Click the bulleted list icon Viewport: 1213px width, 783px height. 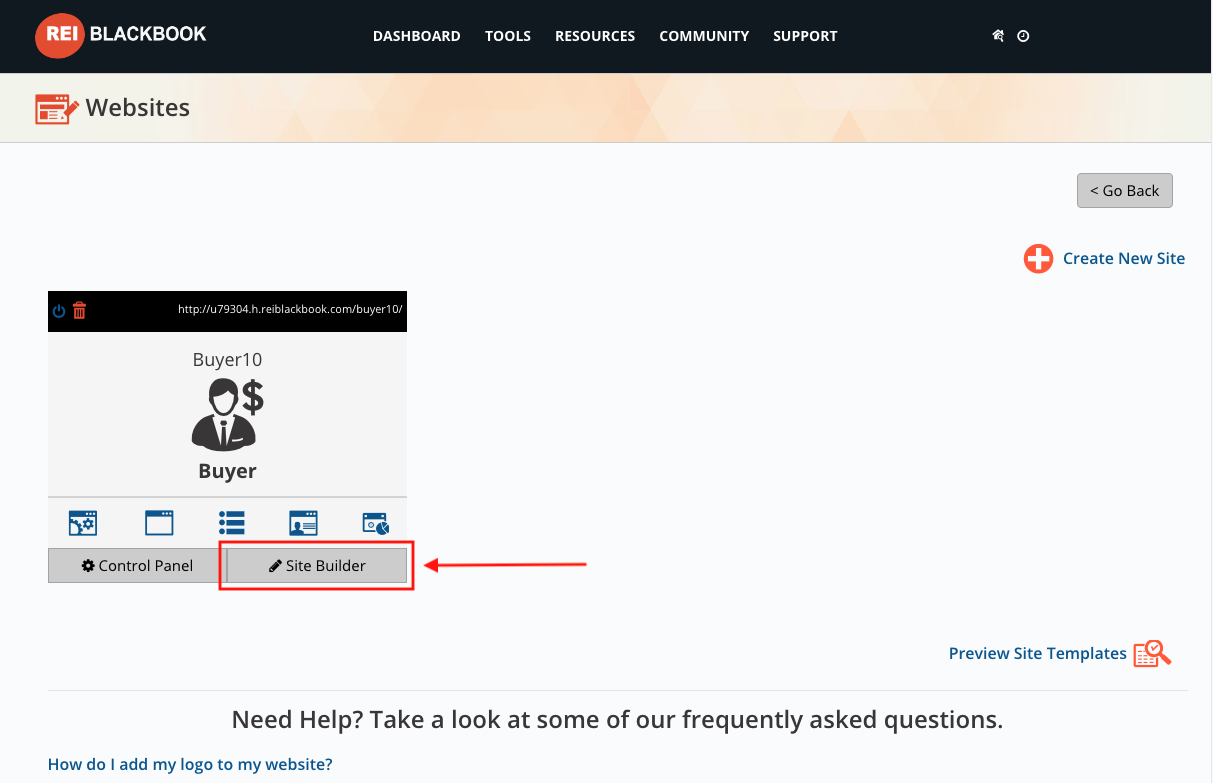232,523
